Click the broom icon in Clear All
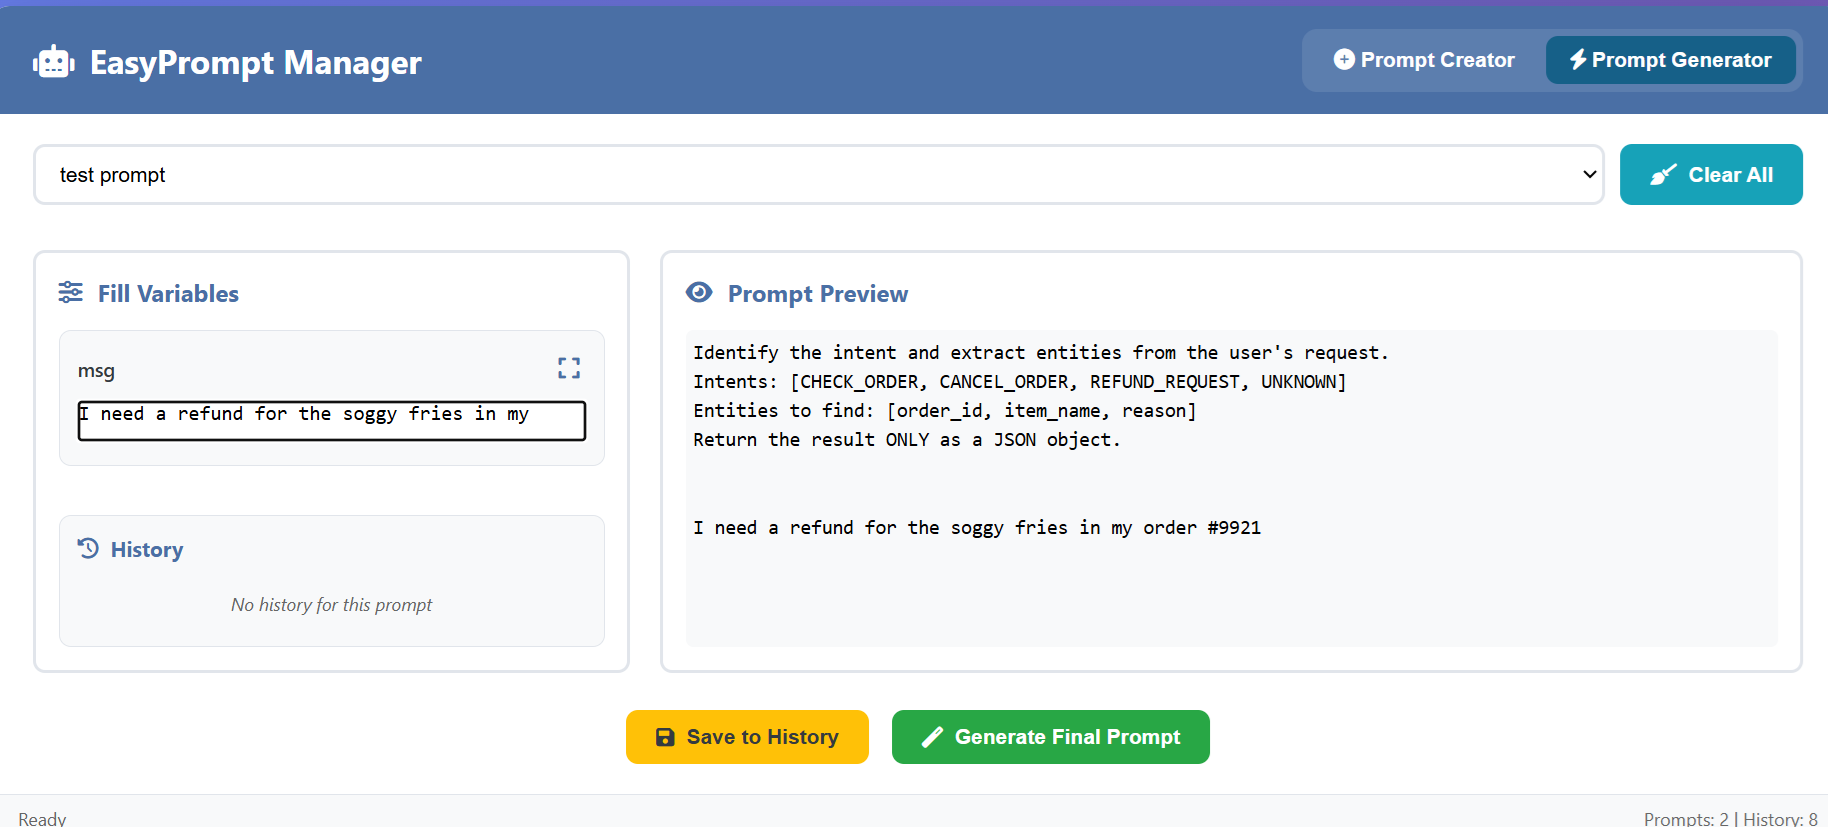 [x=1663, y=175]
